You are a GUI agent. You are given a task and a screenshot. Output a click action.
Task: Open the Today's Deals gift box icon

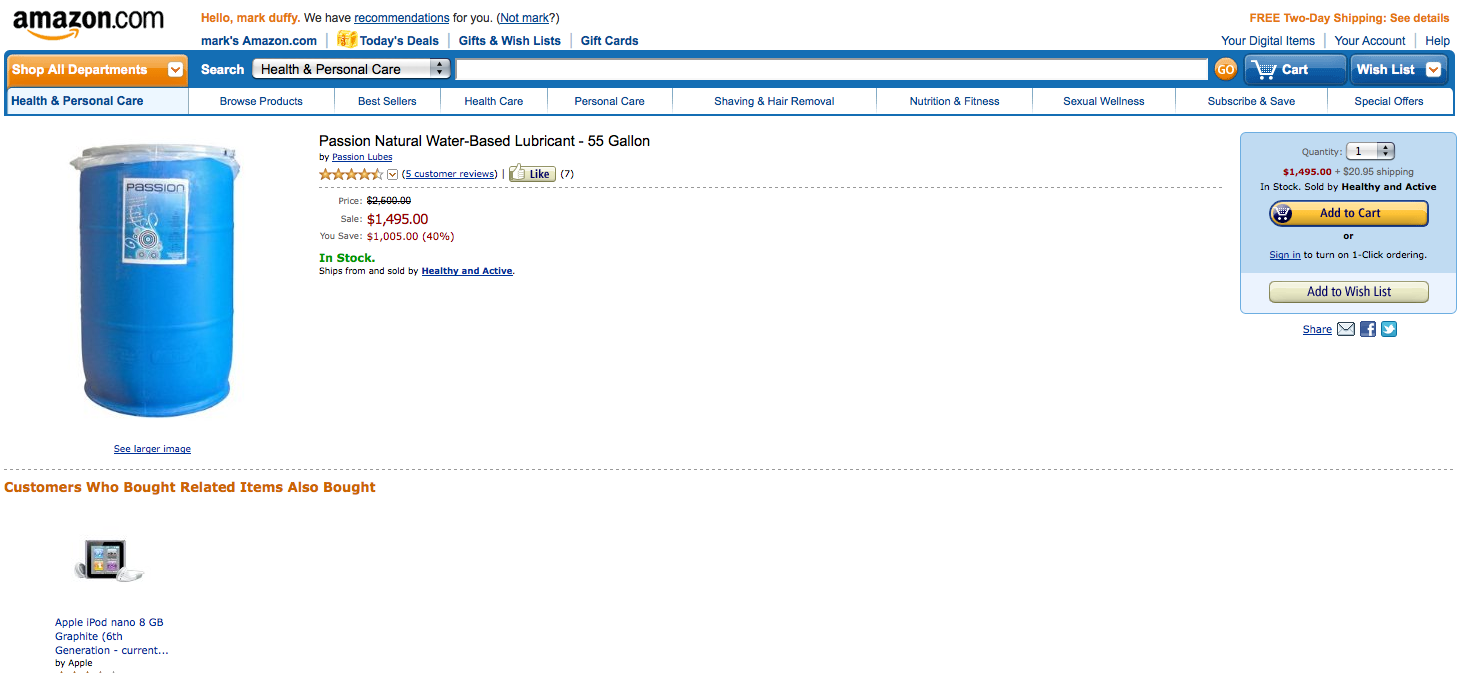(x=347, y=39)
